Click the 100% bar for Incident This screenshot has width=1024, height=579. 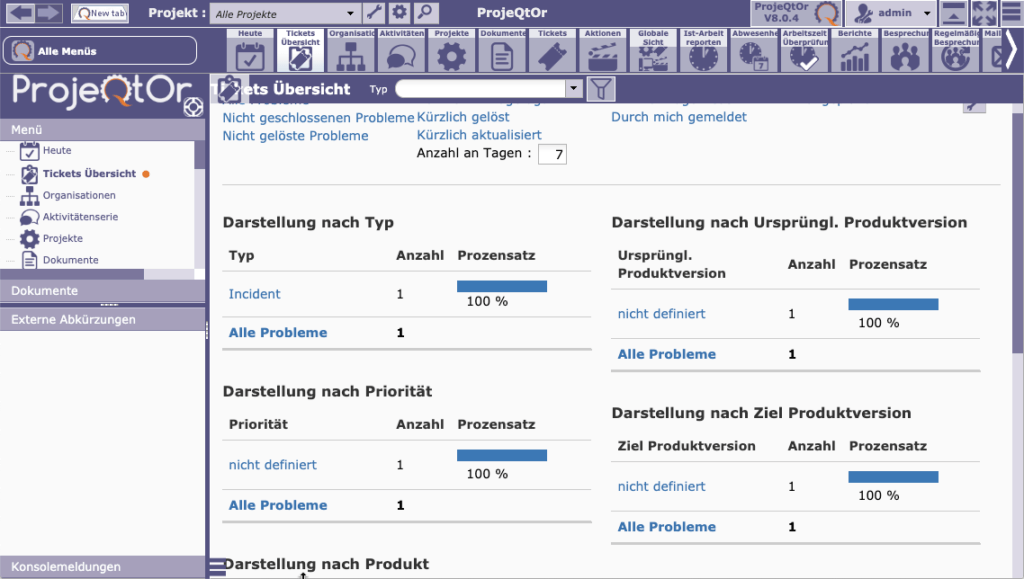(x=501, y=286)
